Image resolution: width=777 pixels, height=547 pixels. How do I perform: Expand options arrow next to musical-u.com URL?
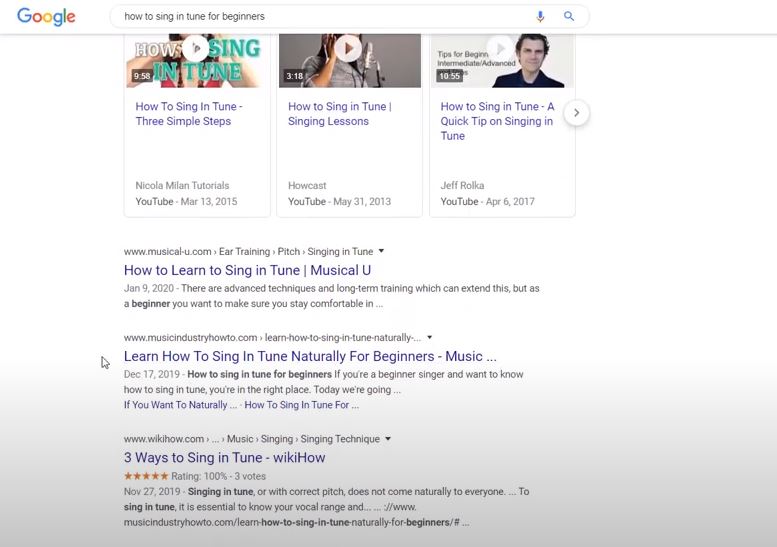click(381, 251)
